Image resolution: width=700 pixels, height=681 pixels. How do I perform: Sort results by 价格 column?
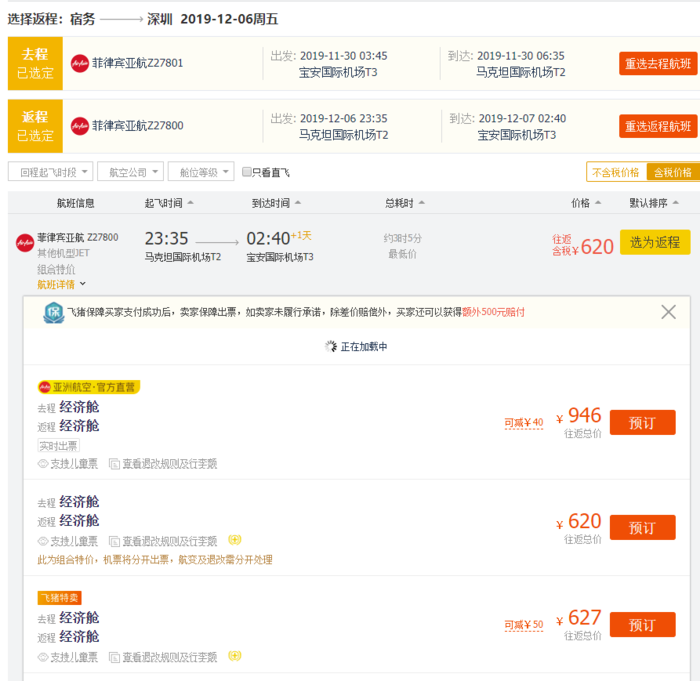tap(586, 203)
